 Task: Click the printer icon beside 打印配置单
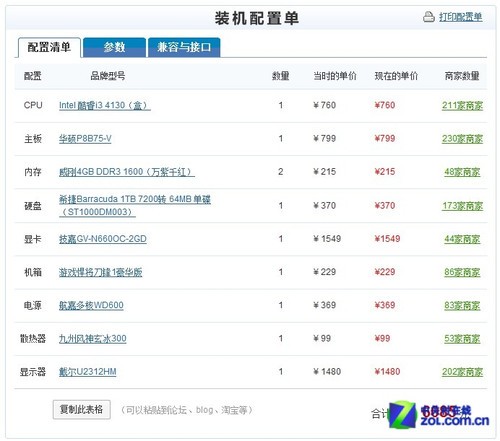point(429,17)
